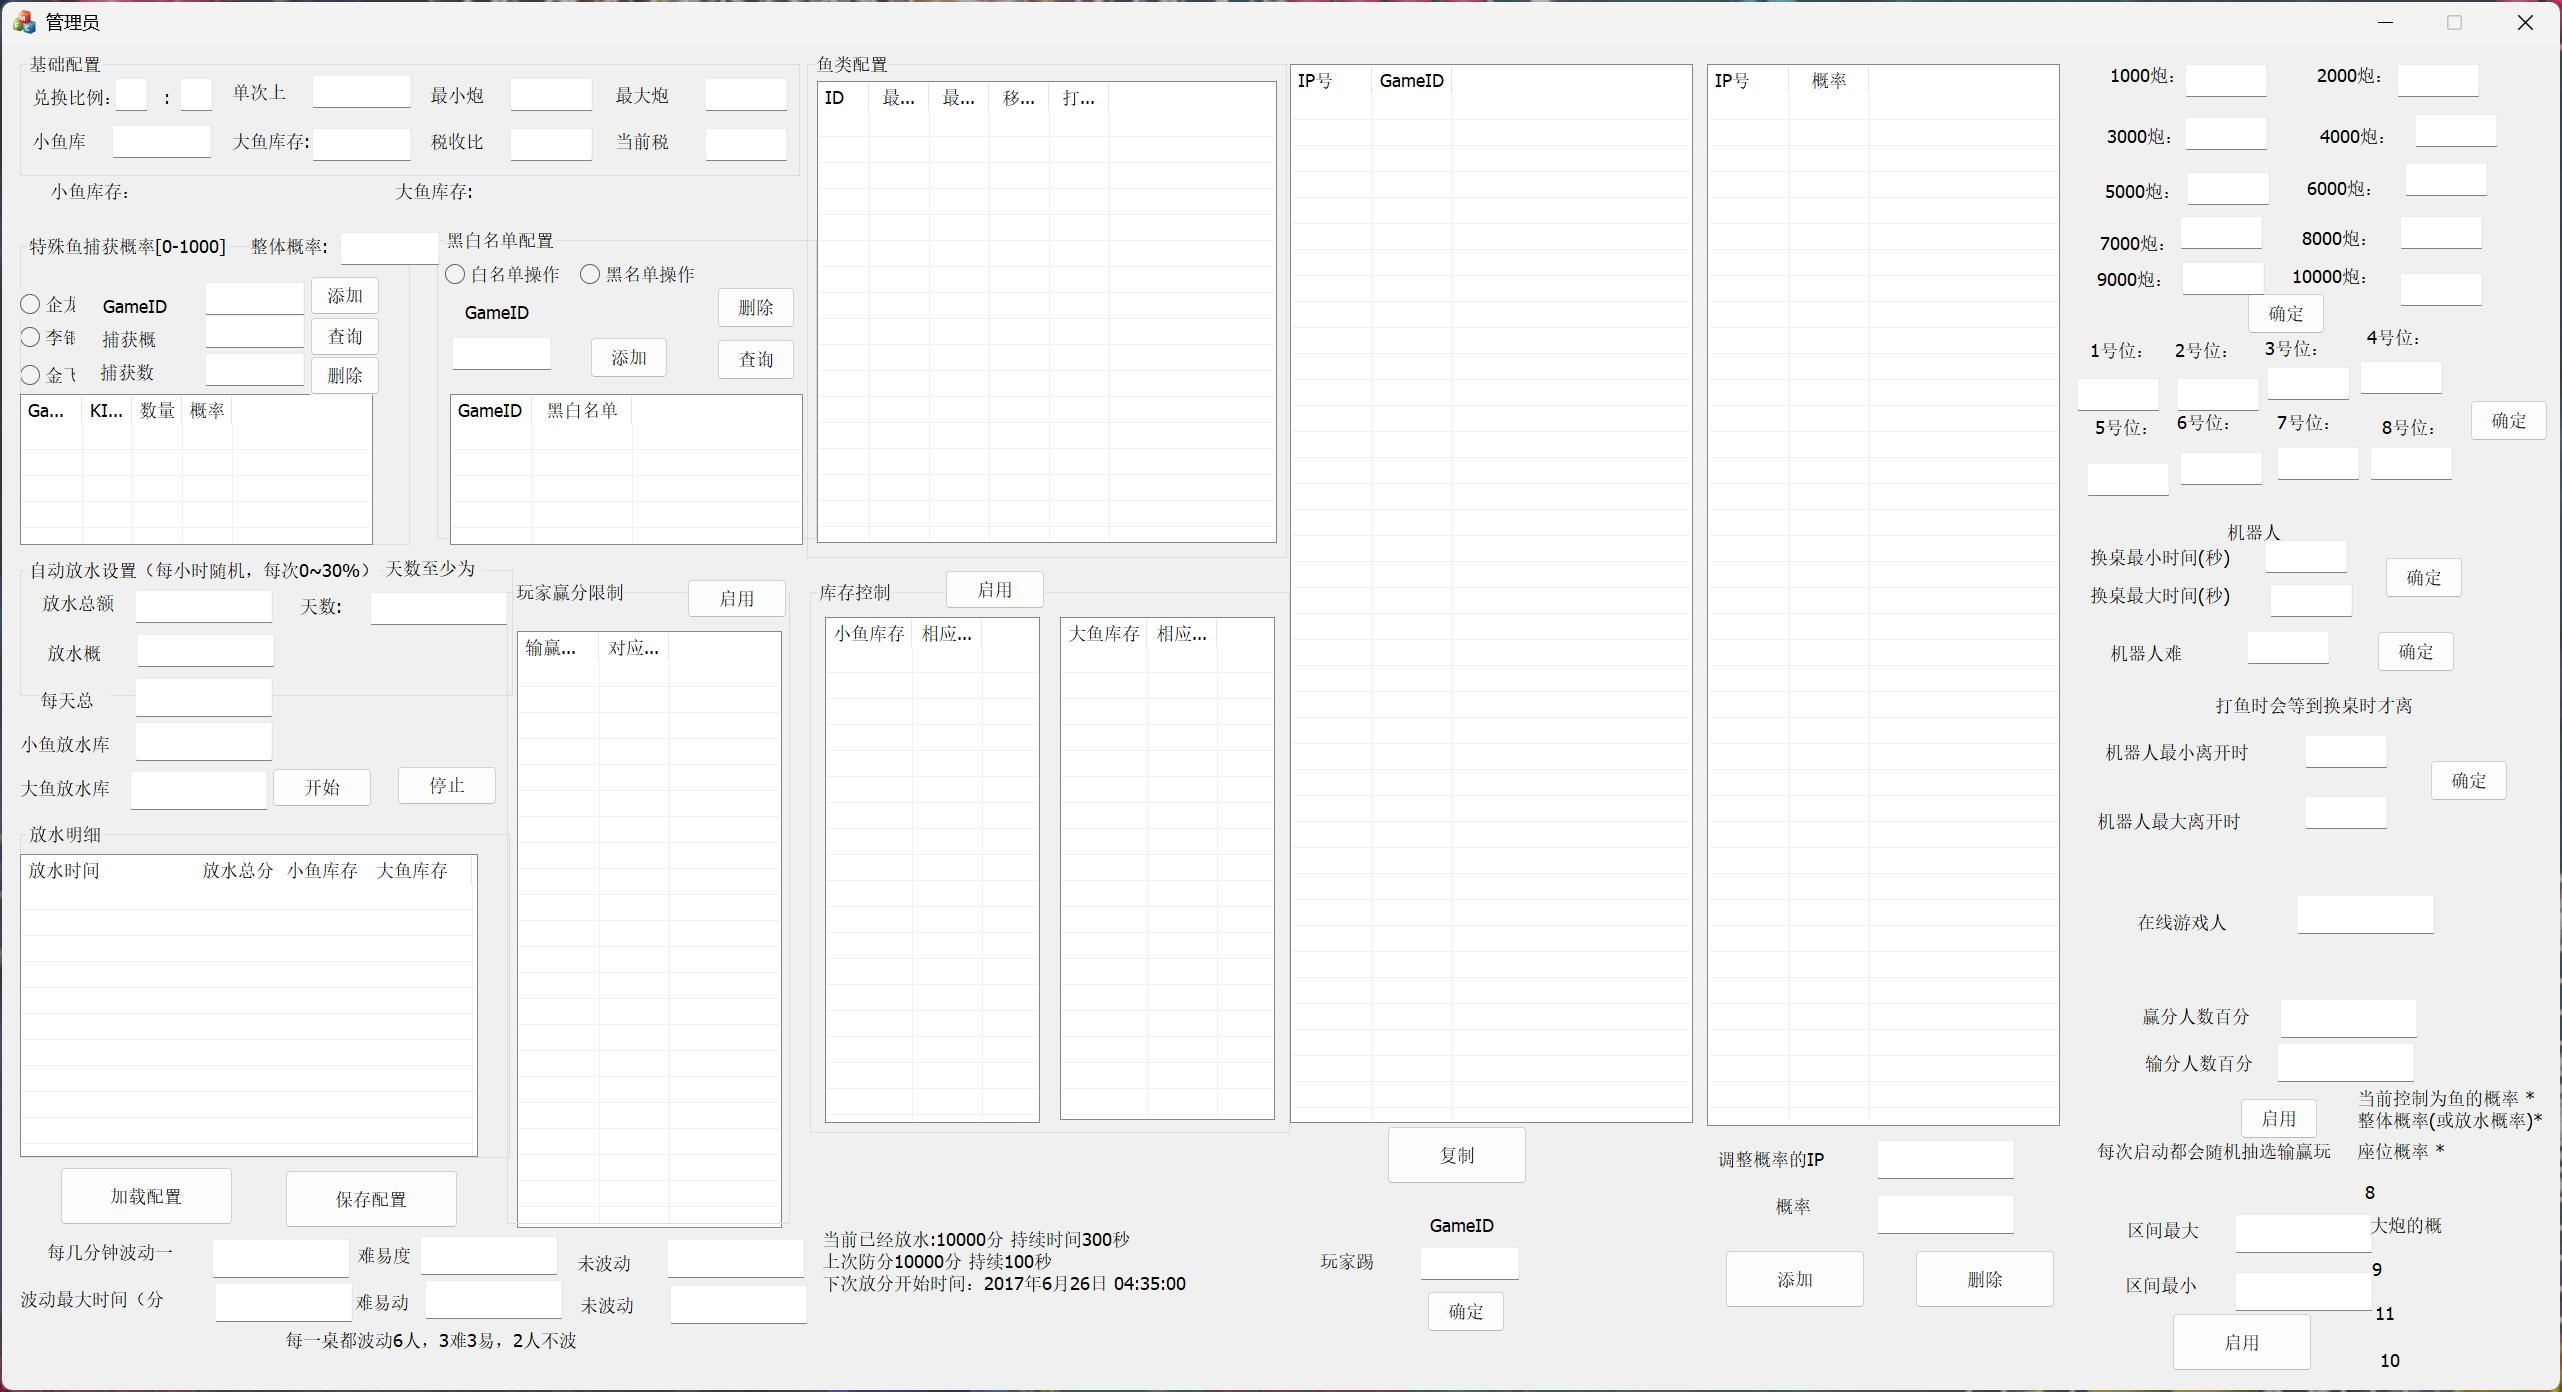Image resolution: width=2562 pixels, height=1392 pixels.
Task: Click the 1000炮 input field
Action: [x=2225, y=80]
